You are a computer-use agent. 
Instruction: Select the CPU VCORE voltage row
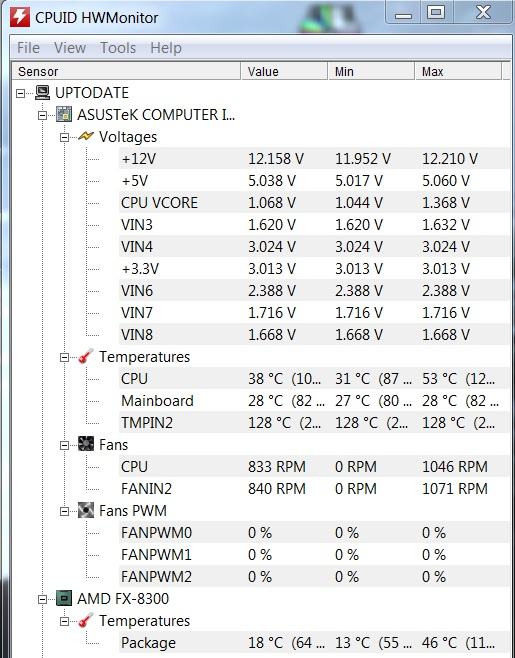[314, 203]
